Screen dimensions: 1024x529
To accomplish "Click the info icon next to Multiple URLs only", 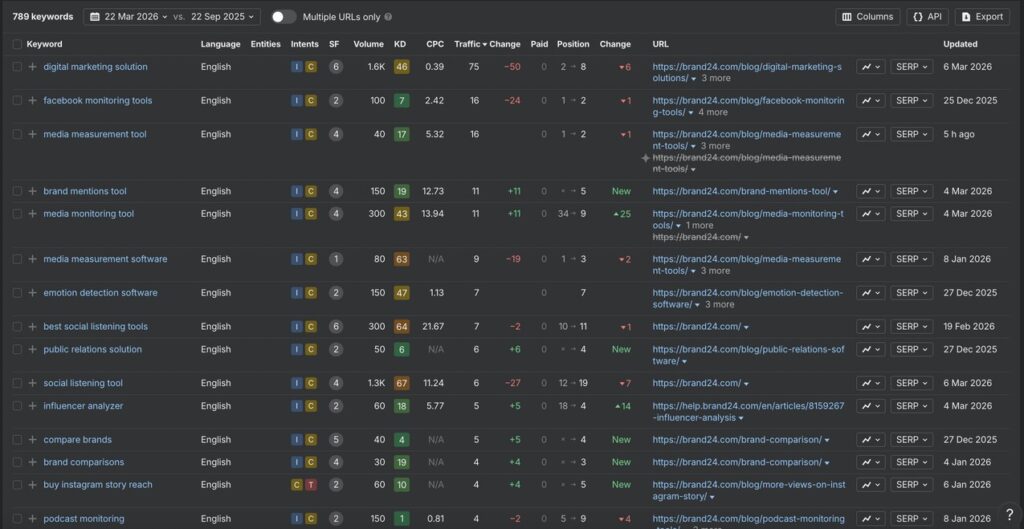I will (x=388, y=17).
